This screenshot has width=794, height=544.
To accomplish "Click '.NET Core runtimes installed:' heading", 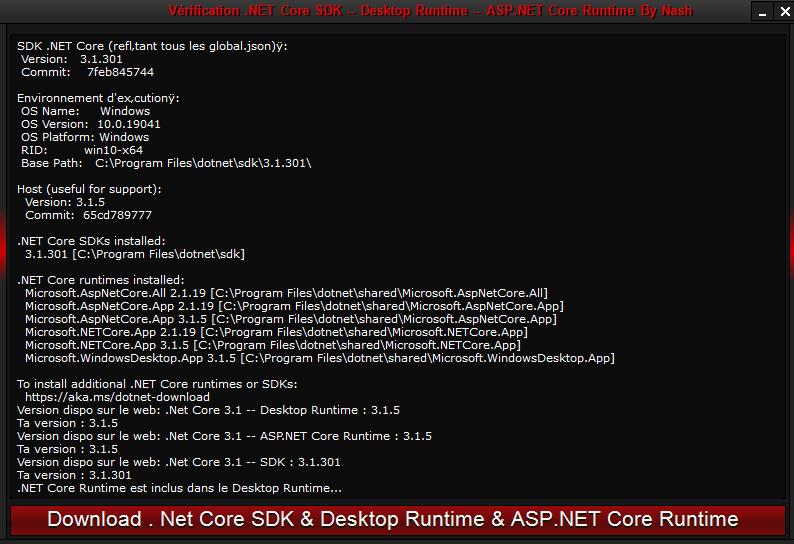I will 101,280.
